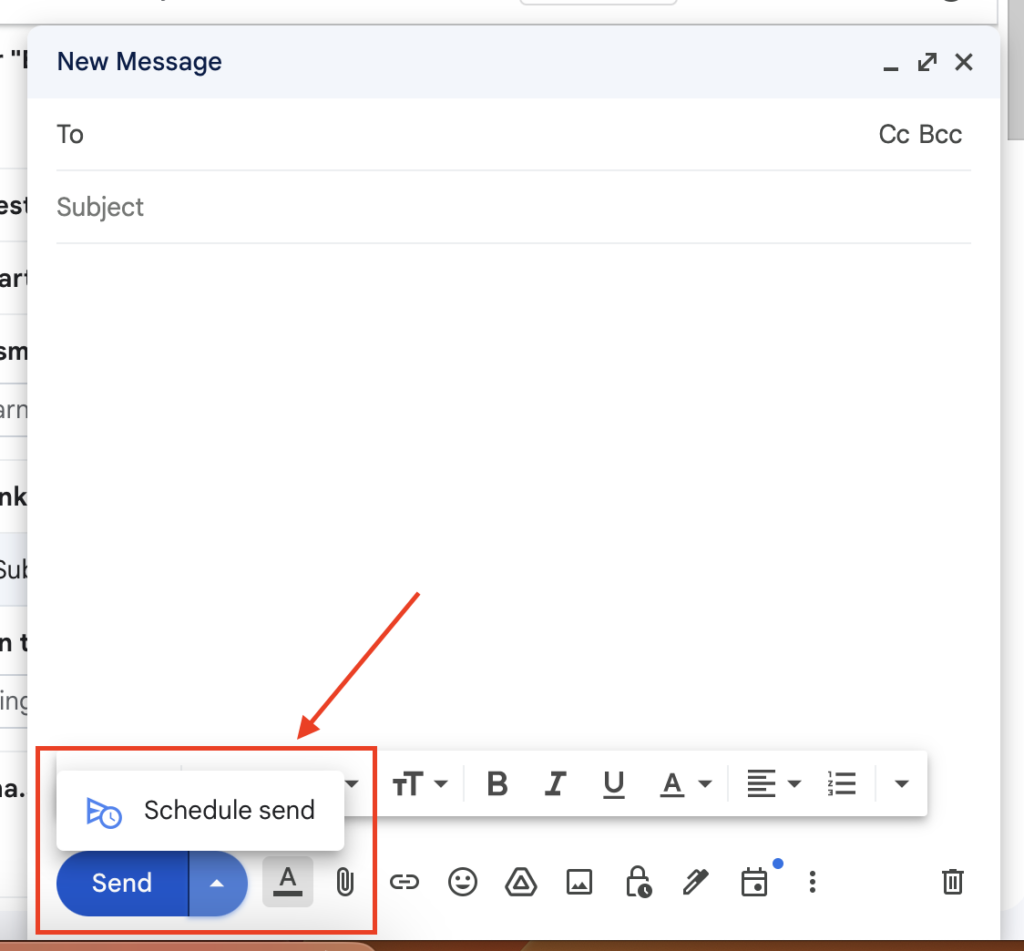The width and height of the screenshot is (1024, 951).
Task: Toggle underline formatting
Action: (x=614, y=785)
